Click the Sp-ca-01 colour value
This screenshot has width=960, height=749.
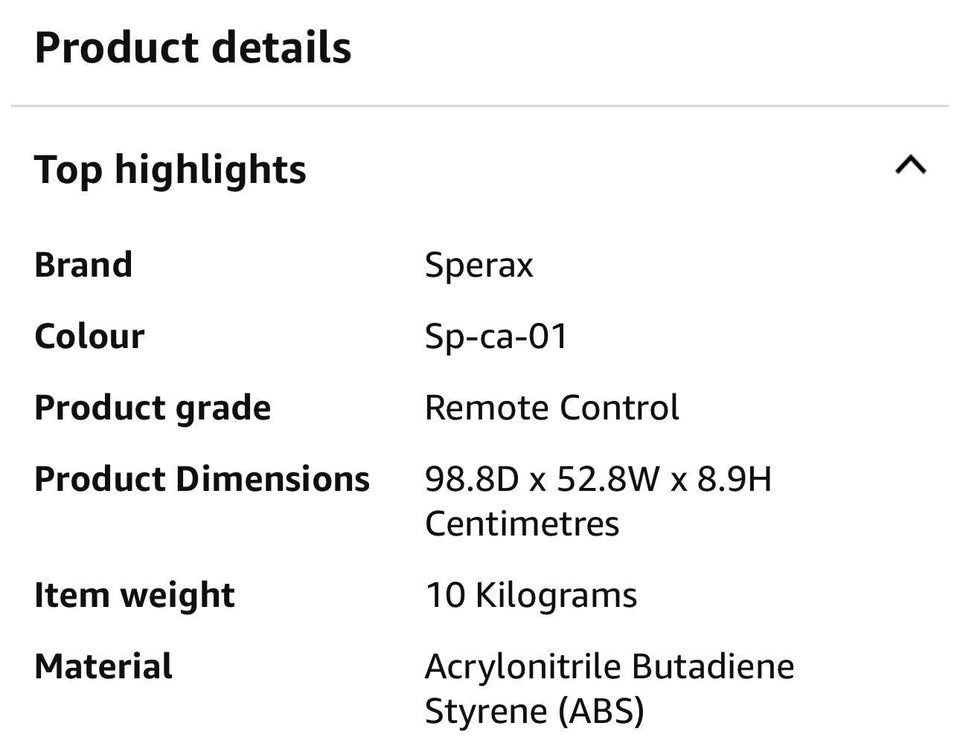pyautogui.click(x=496, y=336)
